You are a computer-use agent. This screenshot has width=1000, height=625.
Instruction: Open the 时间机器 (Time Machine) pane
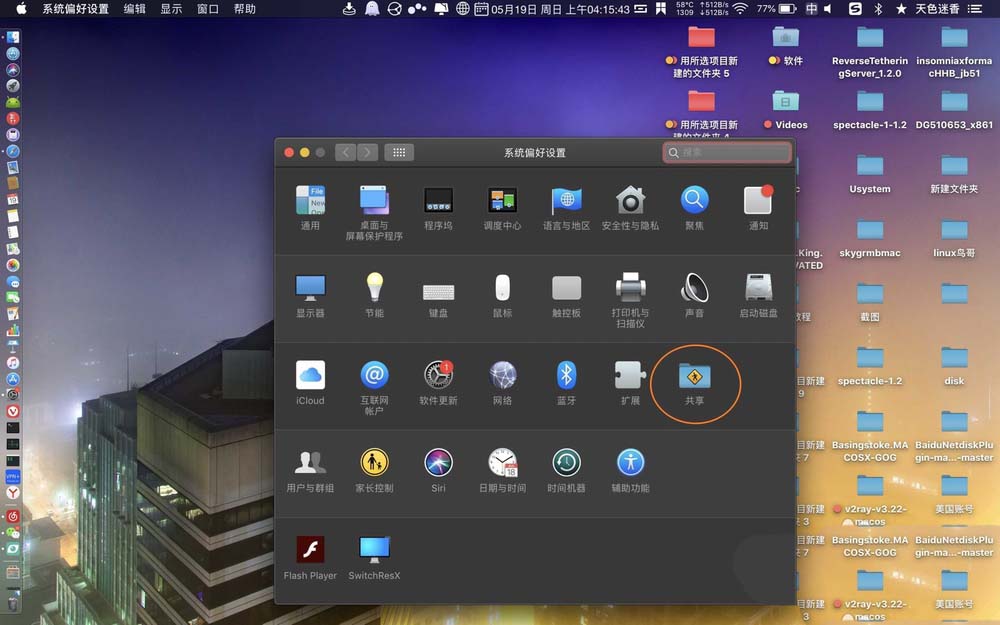coord(566,463)
